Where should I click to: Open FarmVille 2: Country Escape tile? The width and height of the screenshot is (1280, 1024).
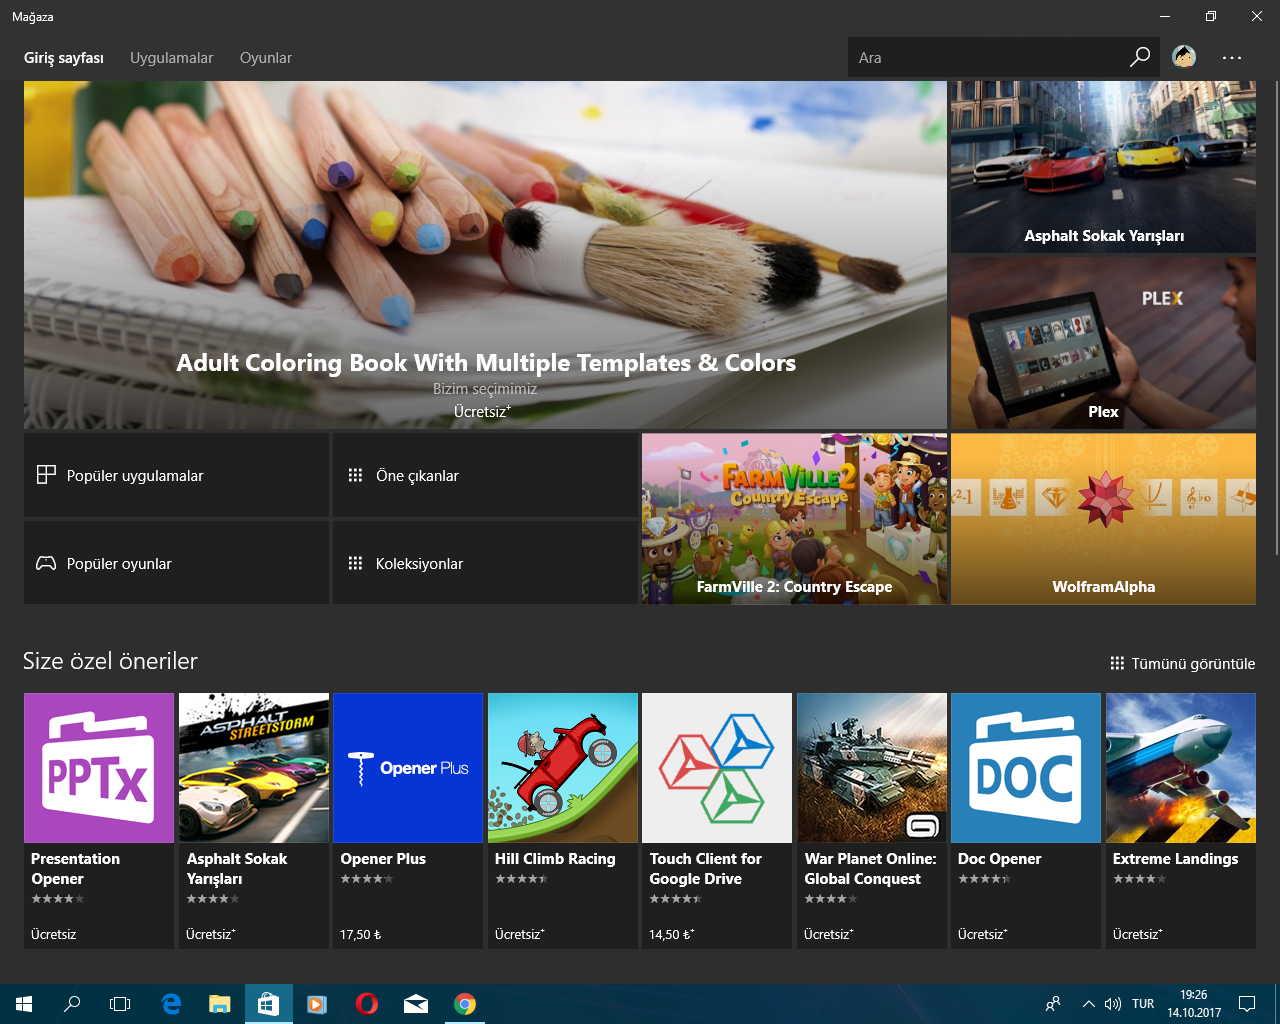click(794, 518)
